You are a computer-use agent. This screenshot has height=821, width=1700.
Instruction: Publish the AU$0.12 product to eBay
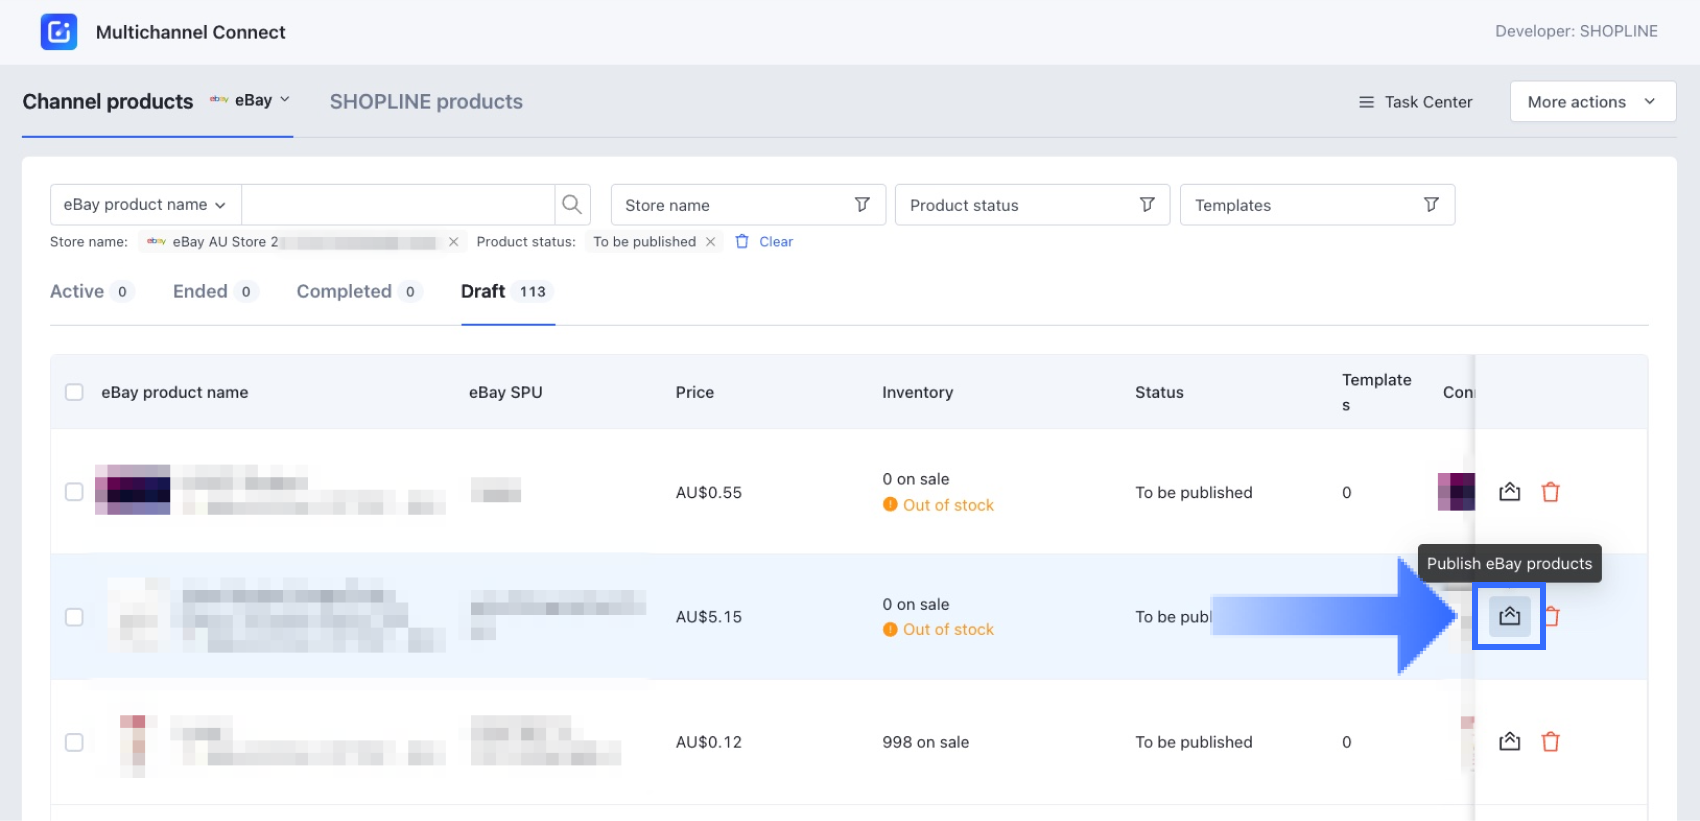pos(1509,742)
